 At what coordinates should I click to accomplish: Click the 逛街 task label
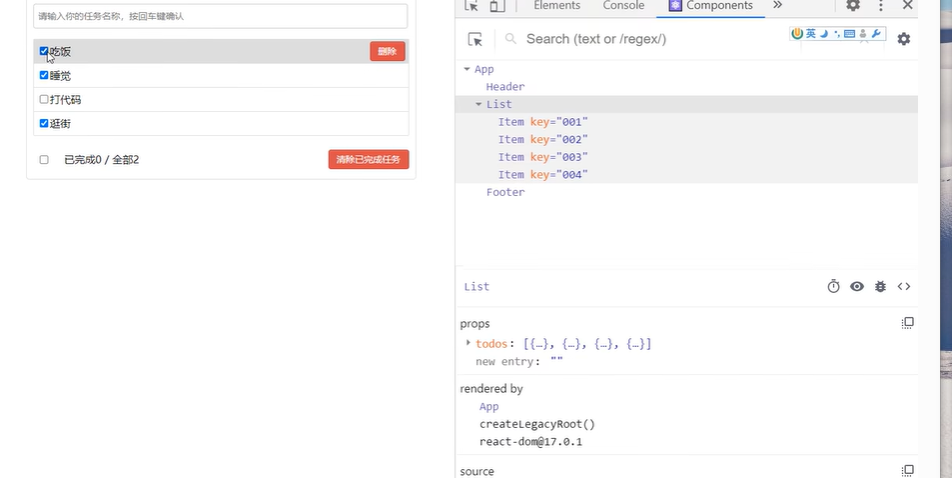(60, 124)
